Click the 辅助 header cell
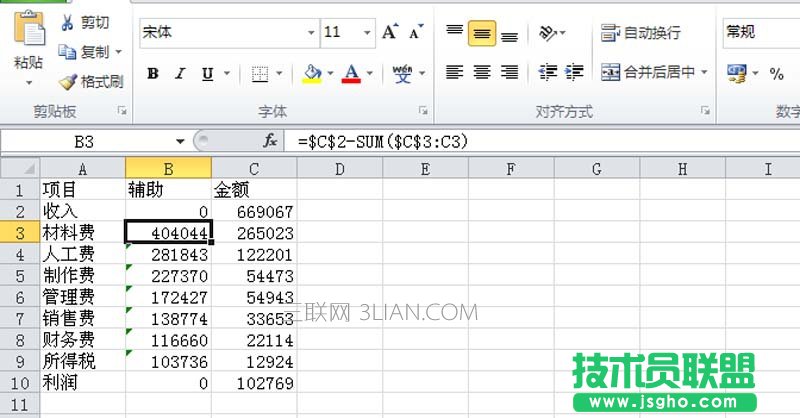This screenshot has width=800, height=418. pos(168,190)
